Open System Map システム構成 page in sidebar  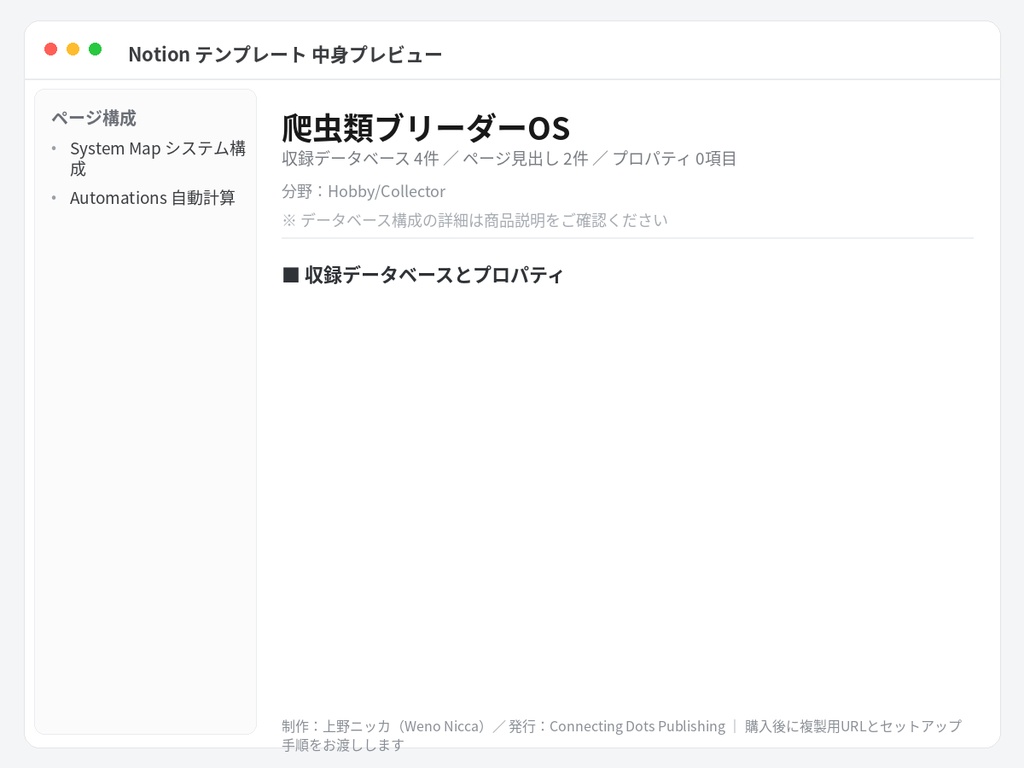(x=157, y=159)
